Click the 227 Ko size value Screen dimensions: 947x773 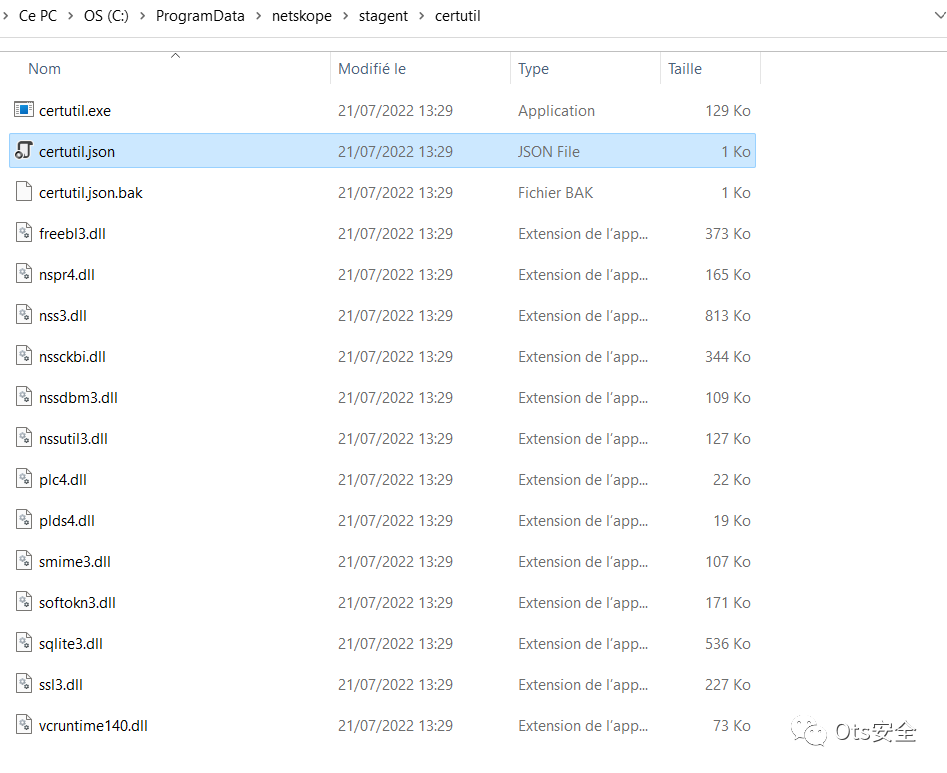tap(728, 685)
